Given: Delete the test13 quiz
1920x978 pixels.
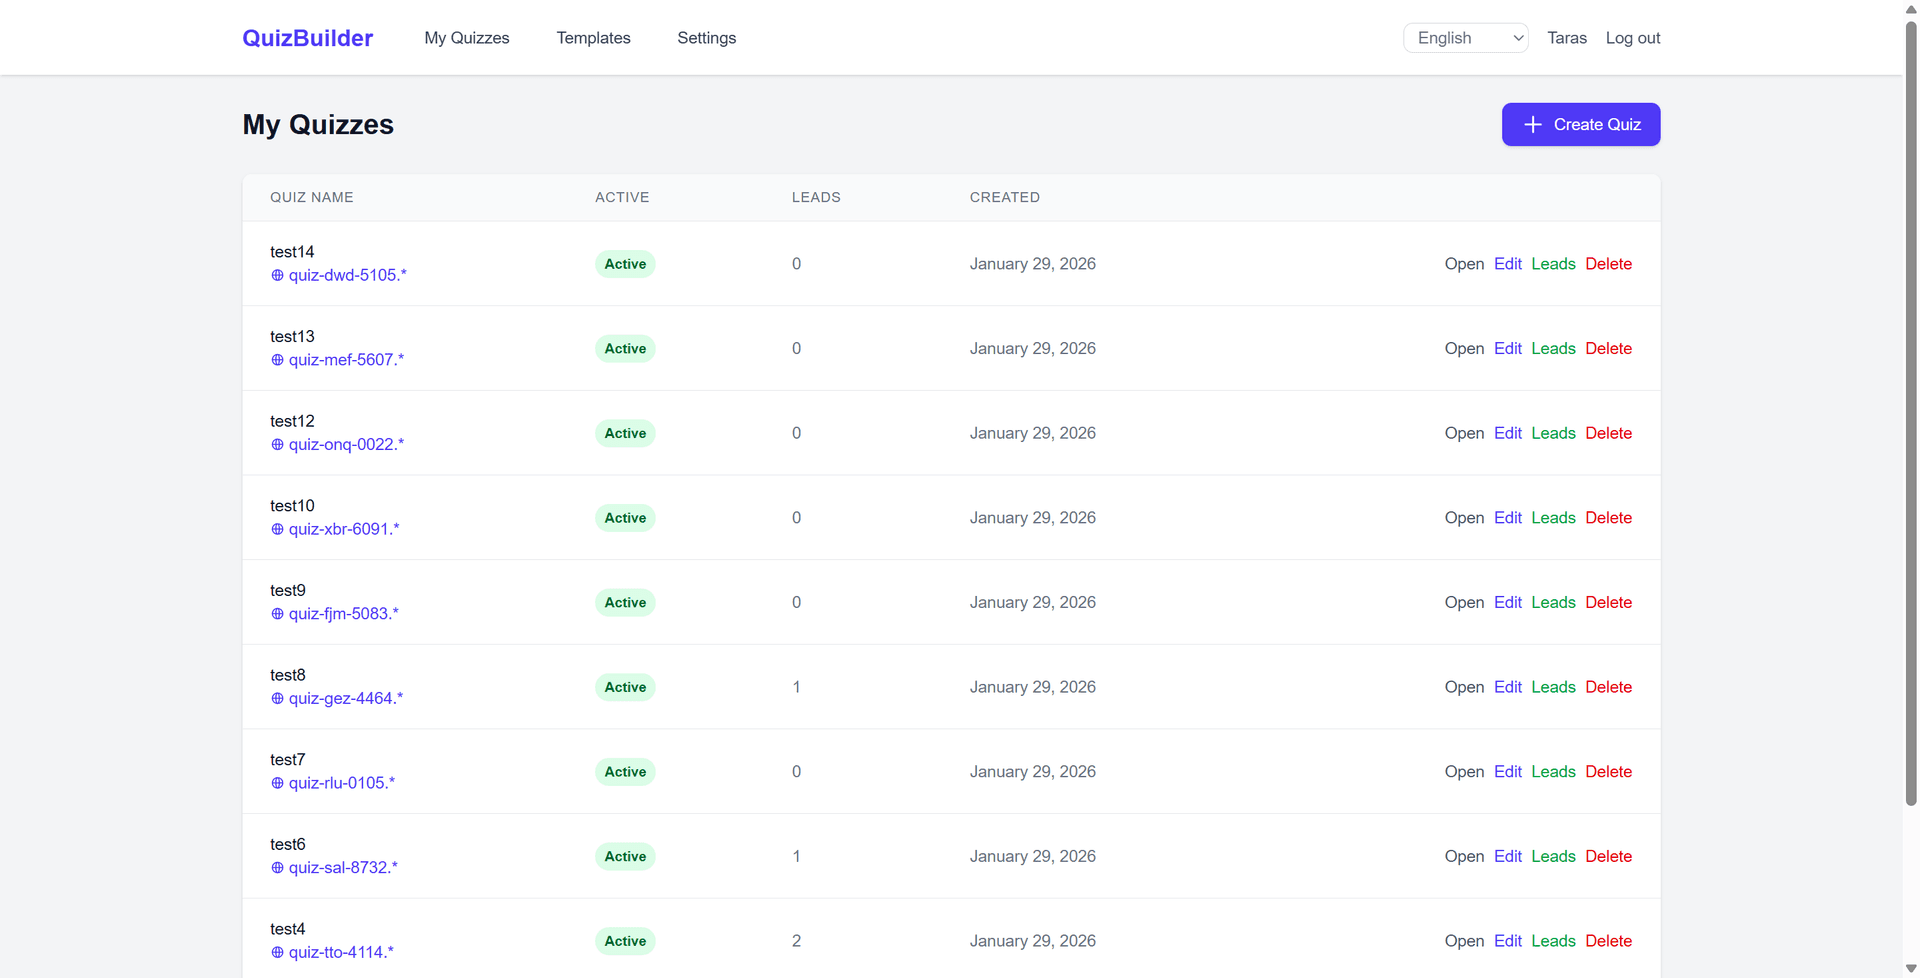Looking at the screenshot, I should coord(1608,349).
